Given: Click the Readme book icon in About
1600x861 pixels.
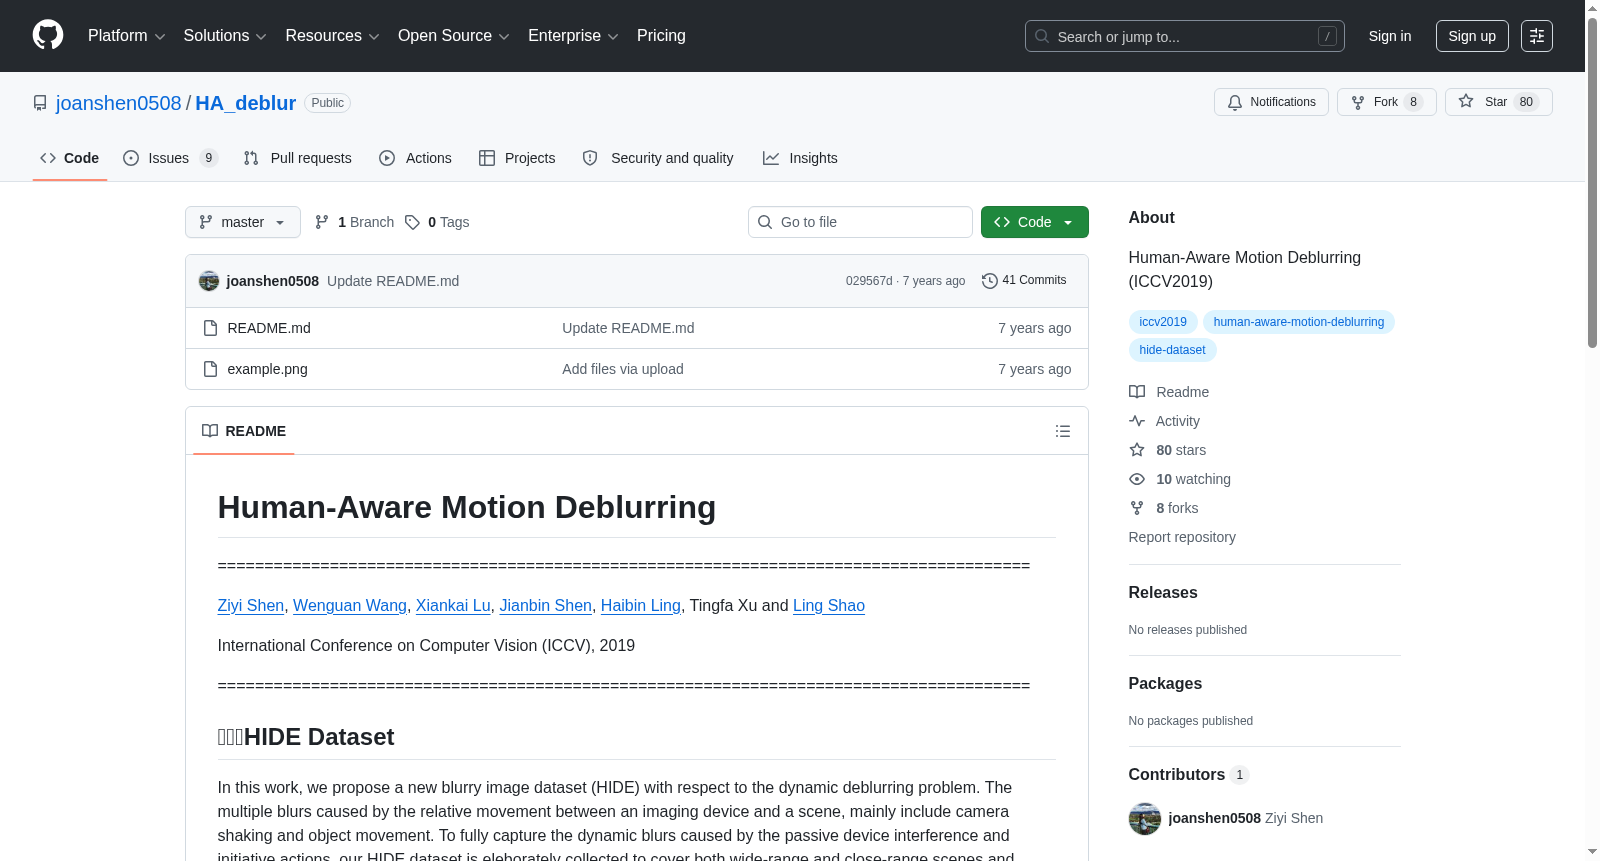Looking at the screenshot, I should tap(1137, 392).
